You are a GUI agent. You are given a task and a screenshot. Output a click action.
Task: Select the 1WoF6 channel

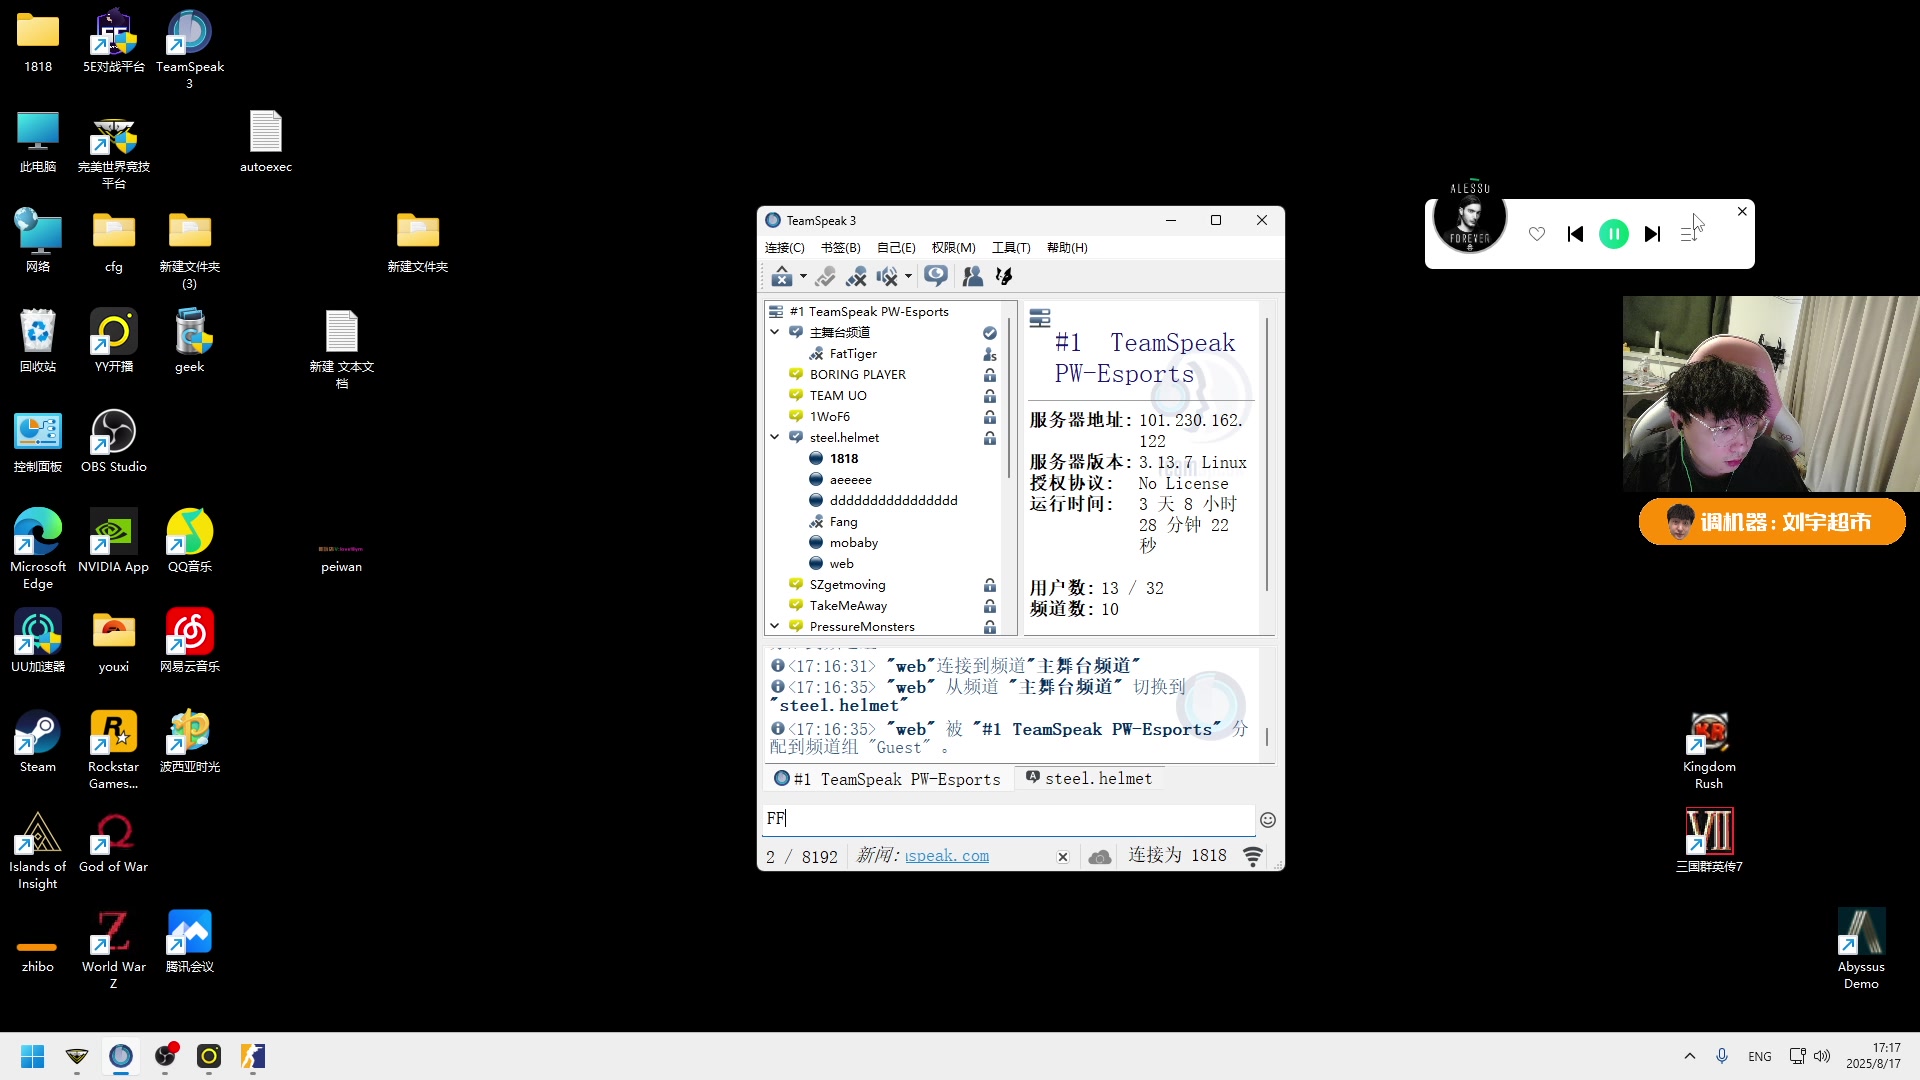tap(830, 417)
